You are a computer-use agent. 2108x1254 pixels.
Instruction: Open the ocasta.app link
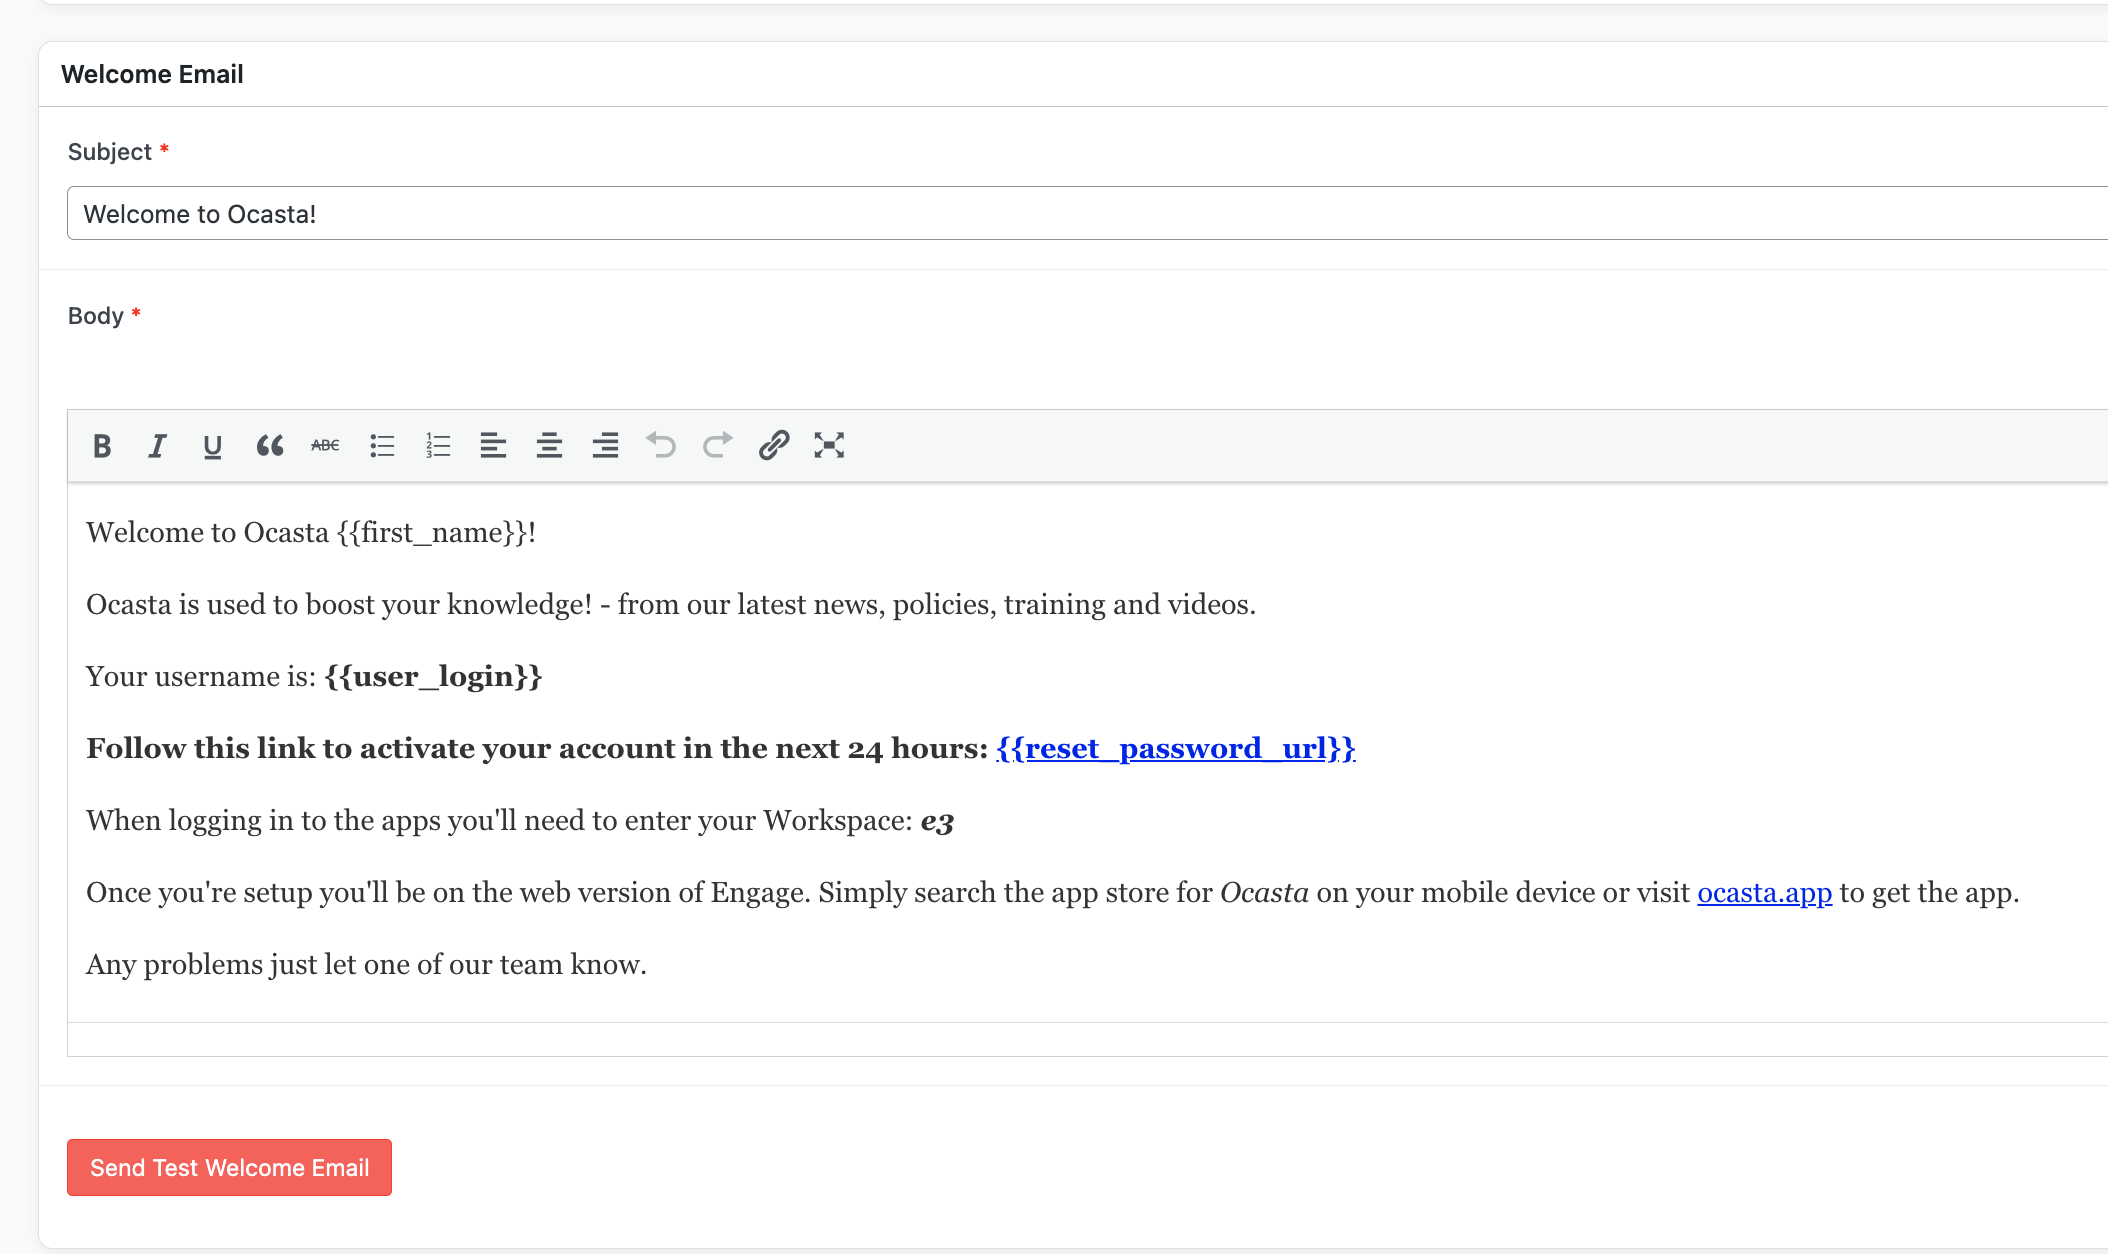point(1764,892)
